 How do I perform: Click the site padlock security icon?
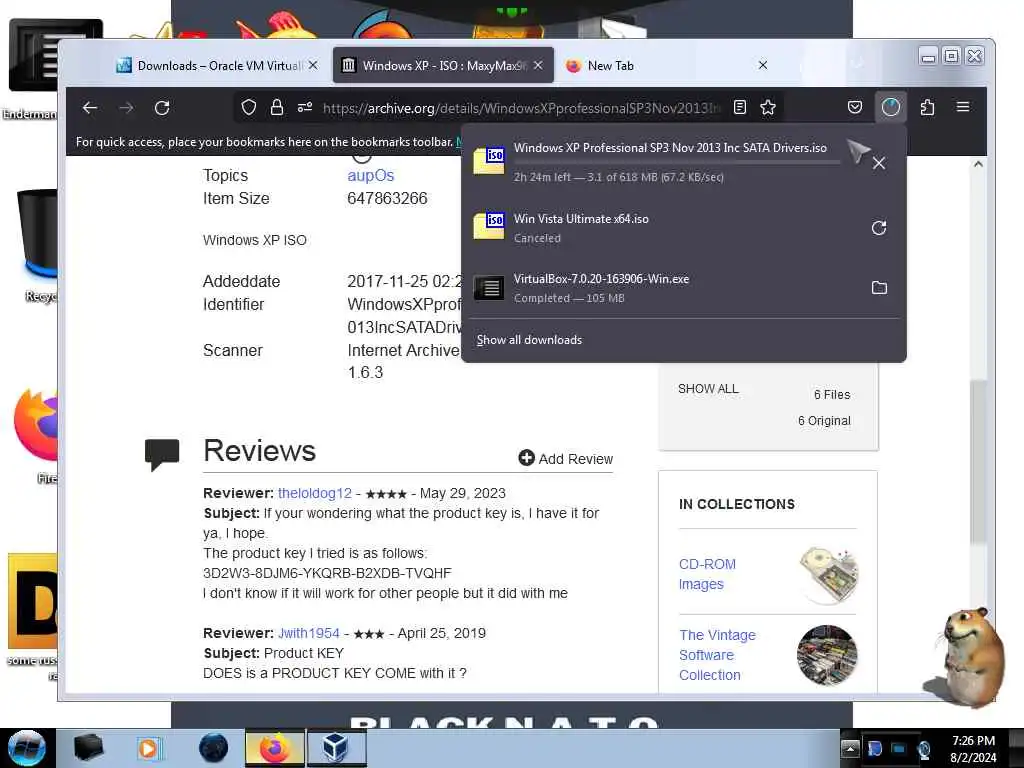pos(277,107)
